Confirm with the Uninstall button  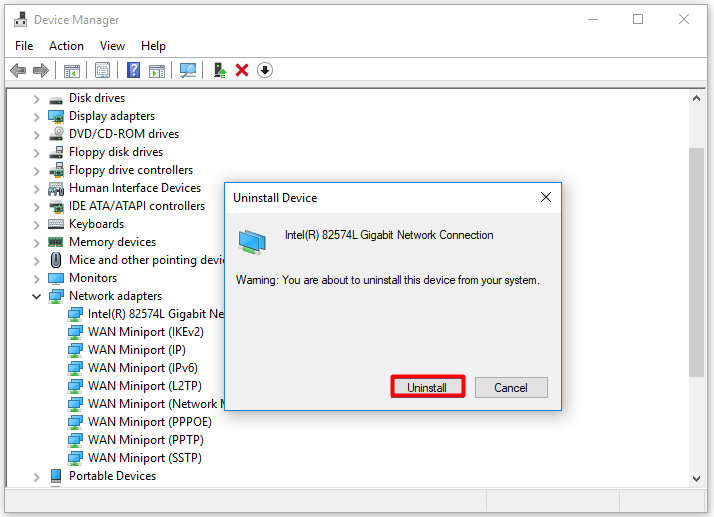coord(428,387)
